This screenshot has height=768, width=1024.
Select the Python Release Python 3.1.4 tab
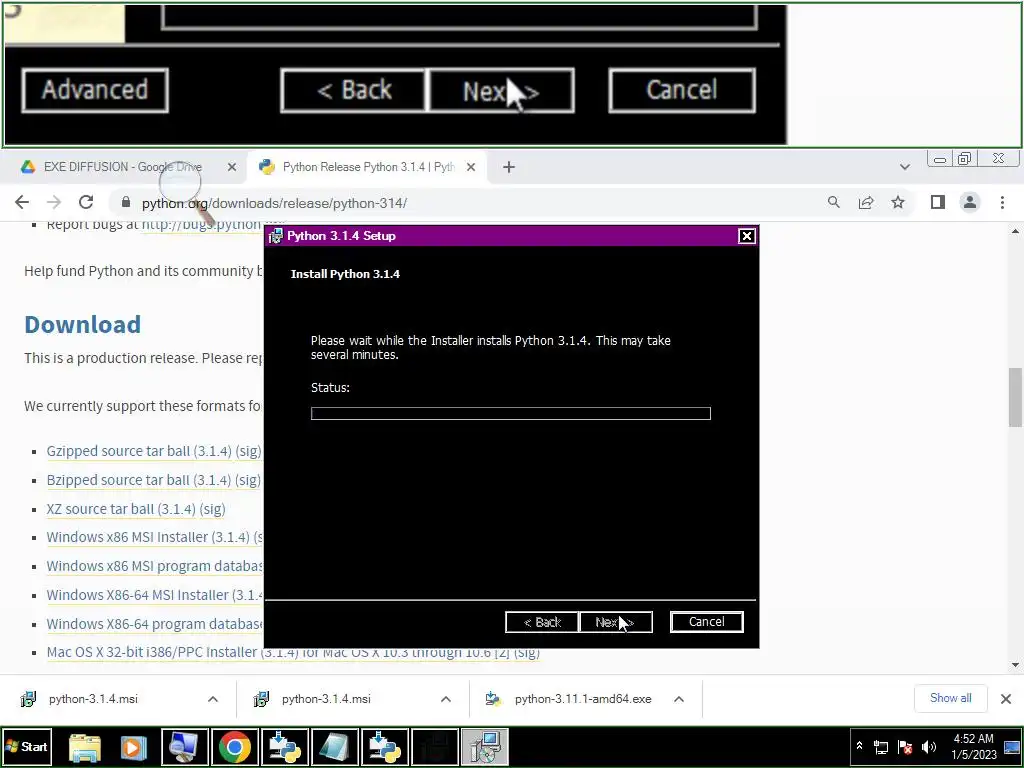[369, 167]
